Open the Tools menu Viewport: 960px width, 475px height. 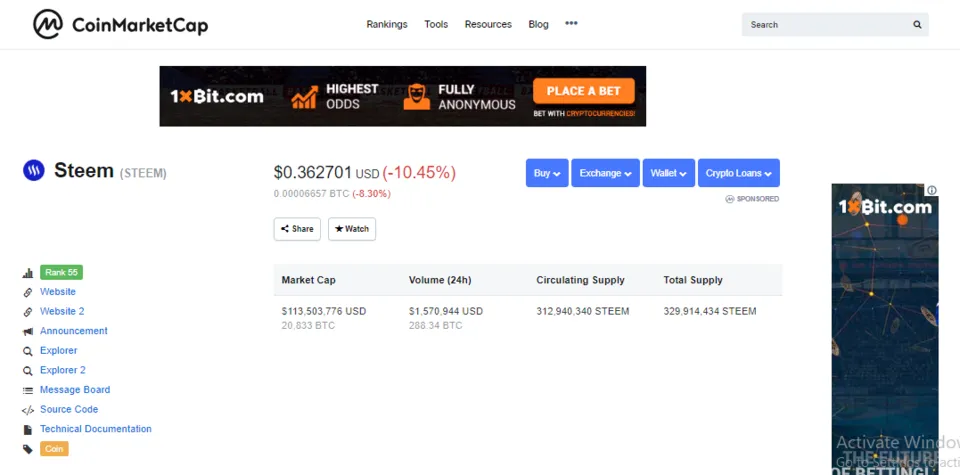click(x=436, y=24)
